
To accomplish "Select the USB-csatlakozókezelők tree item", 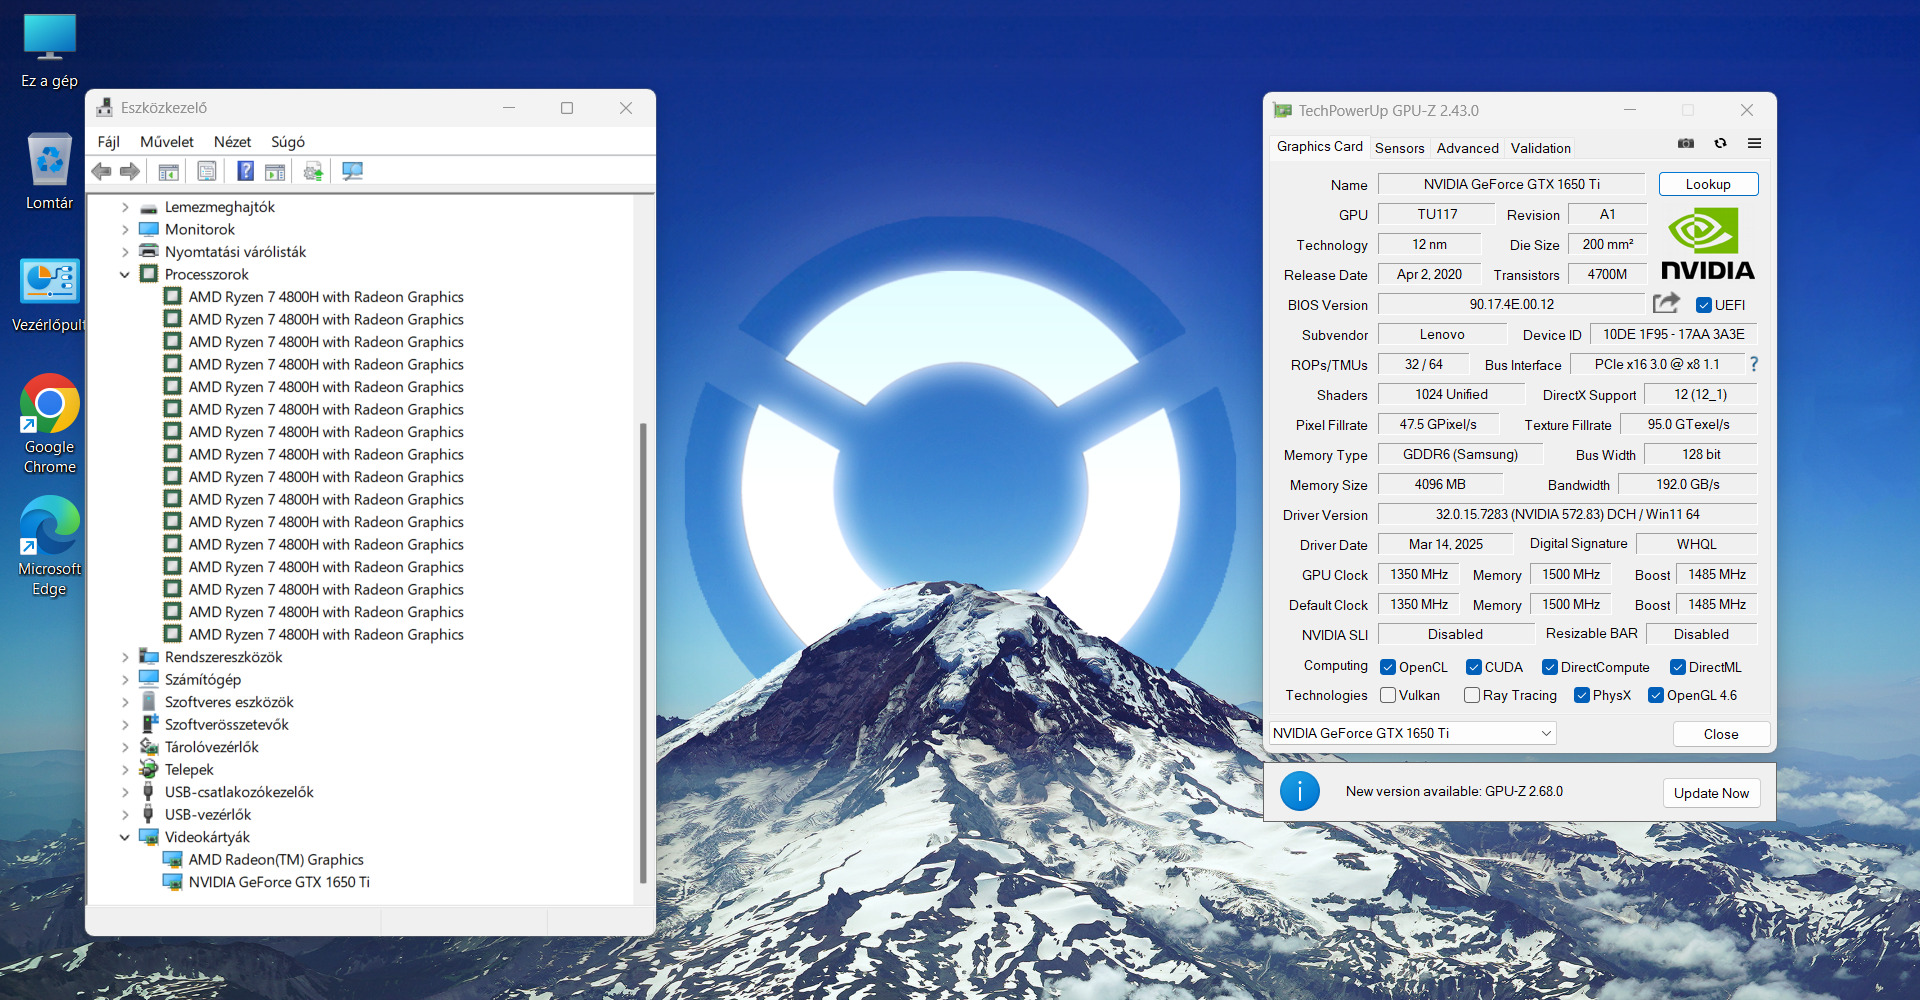I will (x=239, y=792).
